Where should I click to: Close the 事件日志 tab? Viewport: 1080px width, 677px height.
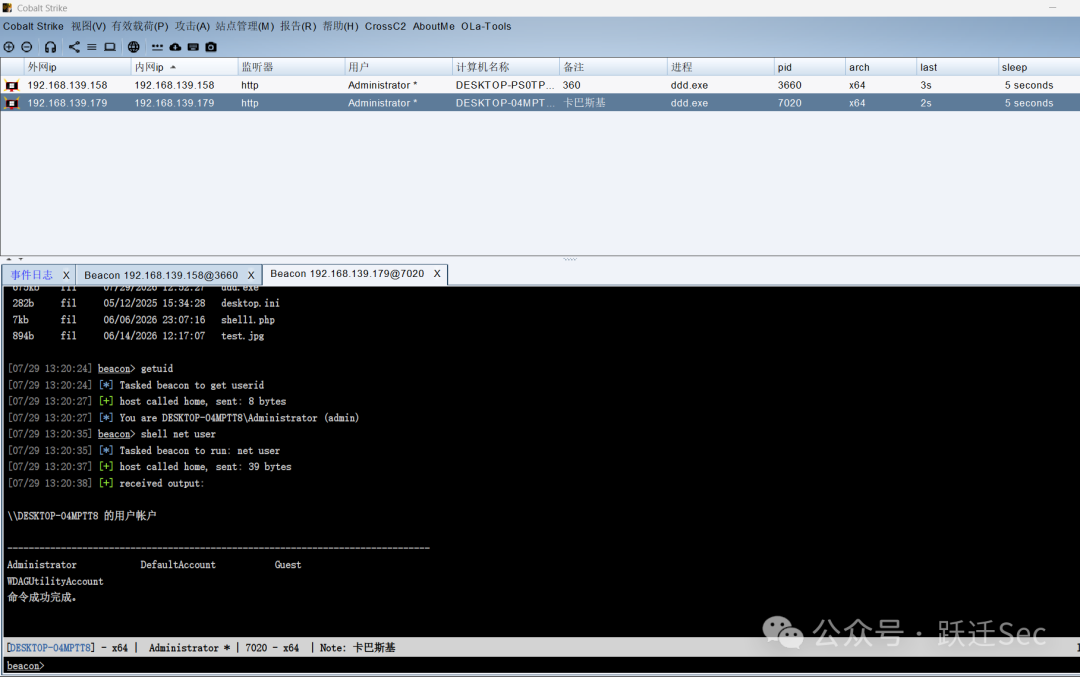(66, 275)
